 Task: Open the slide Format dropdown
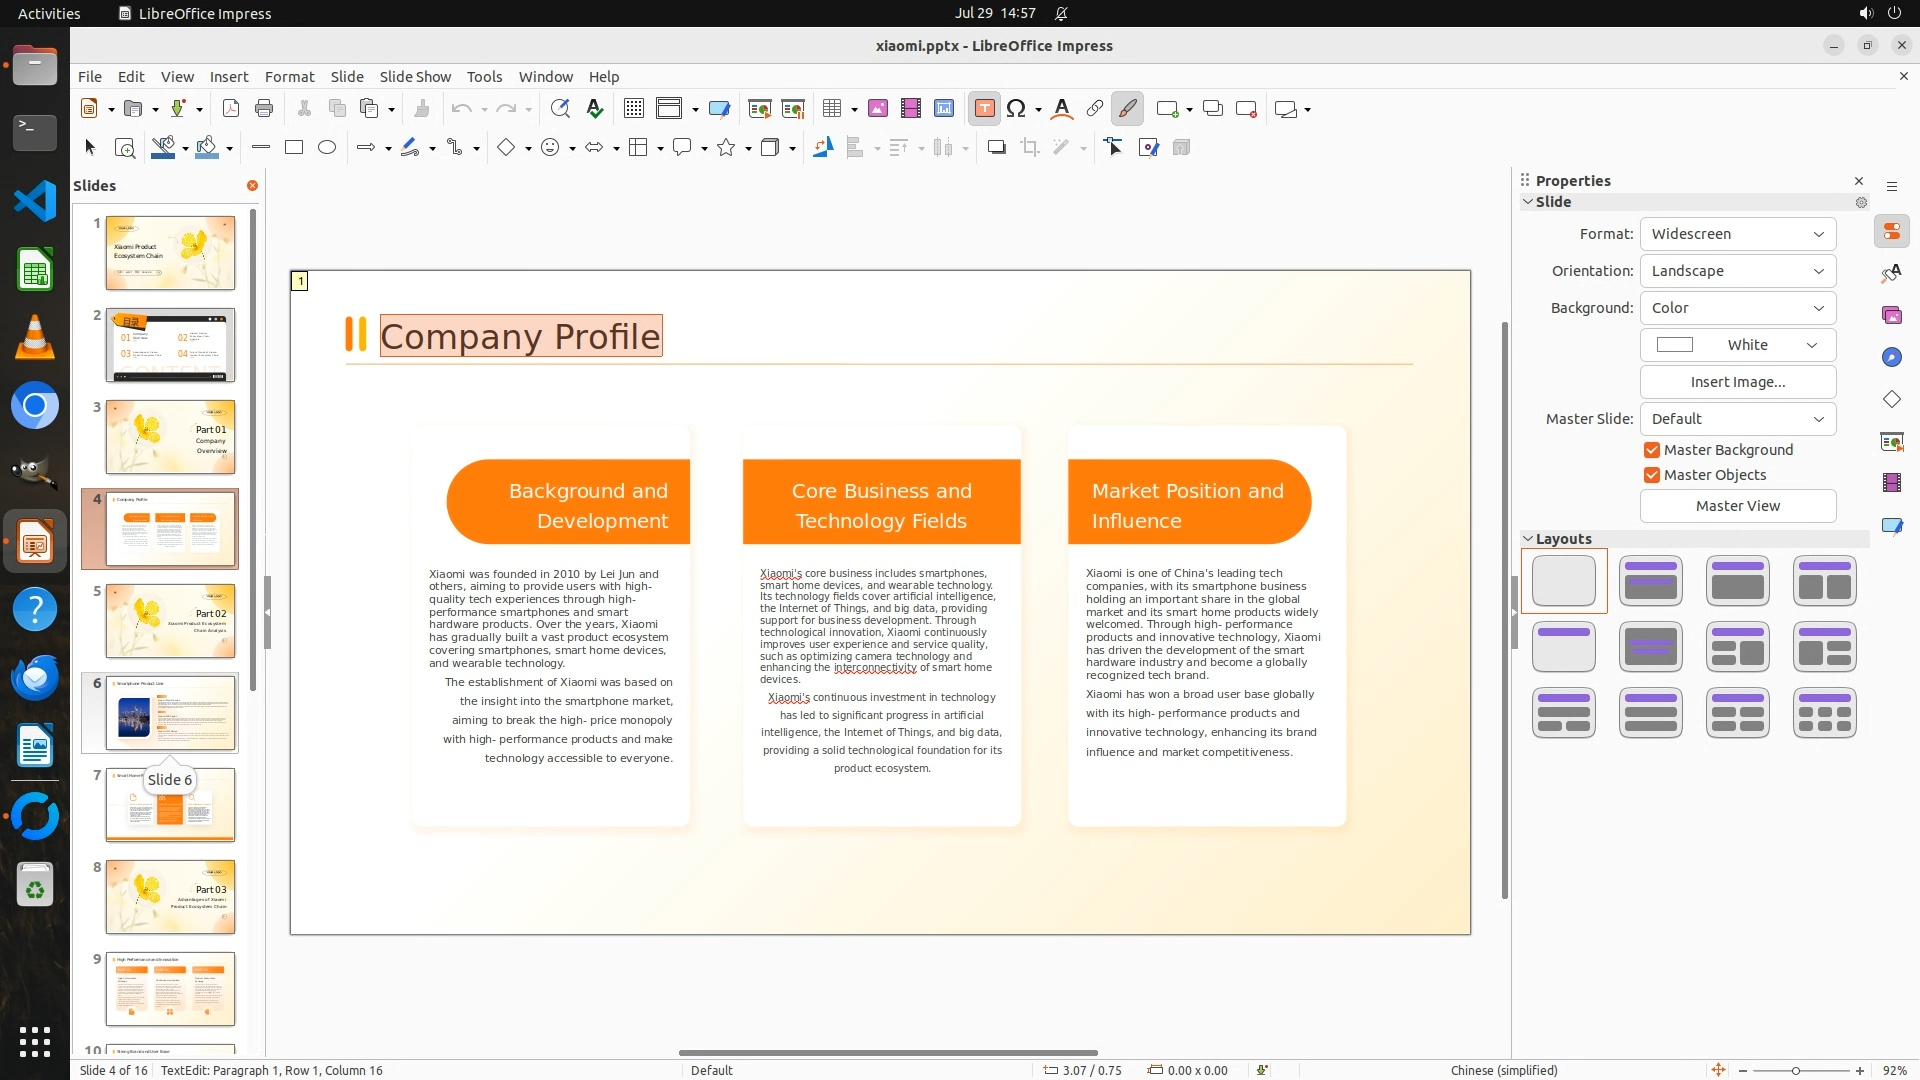click(1737, 234)
